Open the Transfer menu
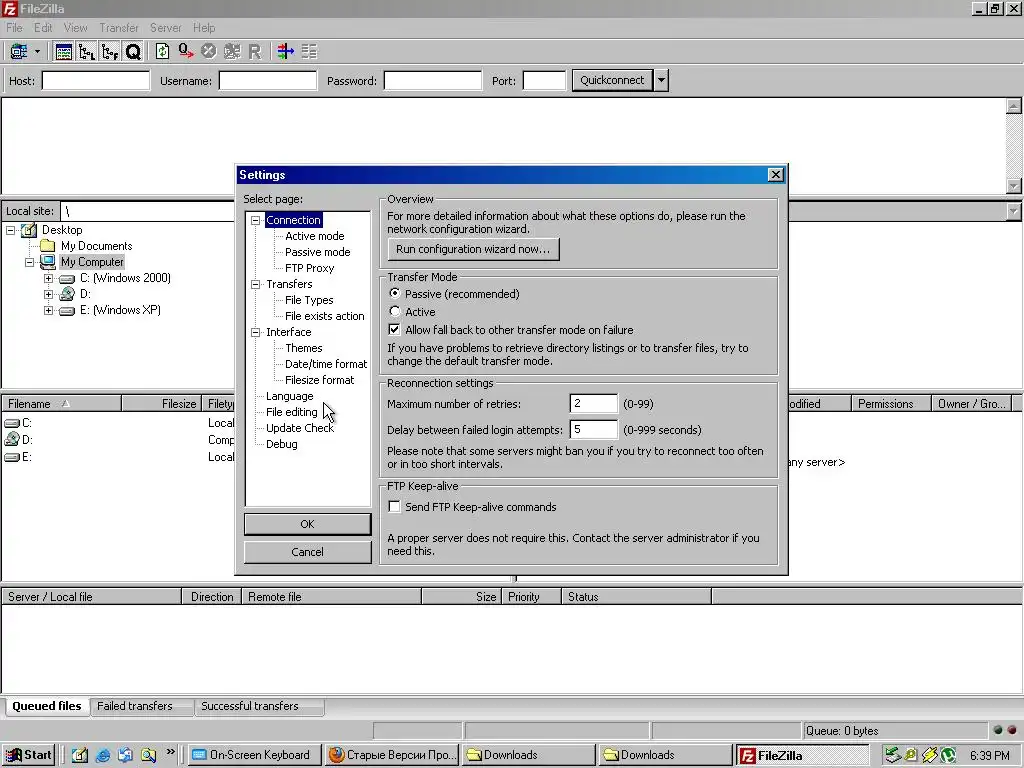The height and width of the screenshot is (768, 1024). [x=119, y=28]
